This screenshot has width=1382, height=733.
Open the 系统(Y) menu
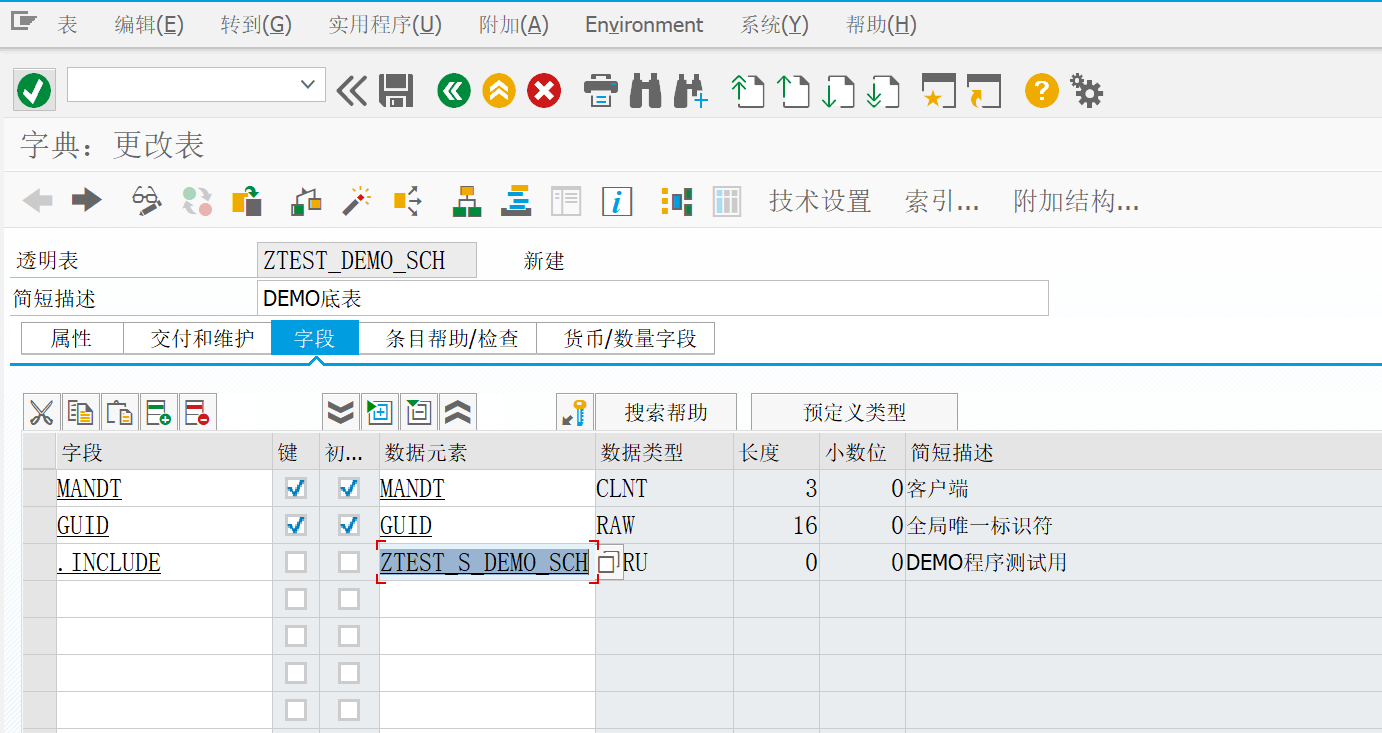coord(775,25)
